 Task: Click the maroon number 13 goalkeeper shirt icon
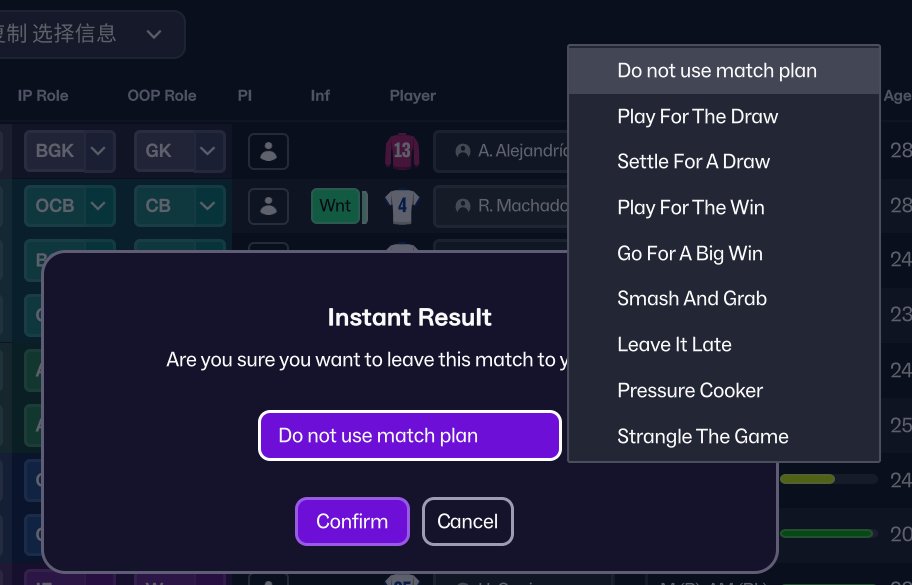tap(399, 151)
